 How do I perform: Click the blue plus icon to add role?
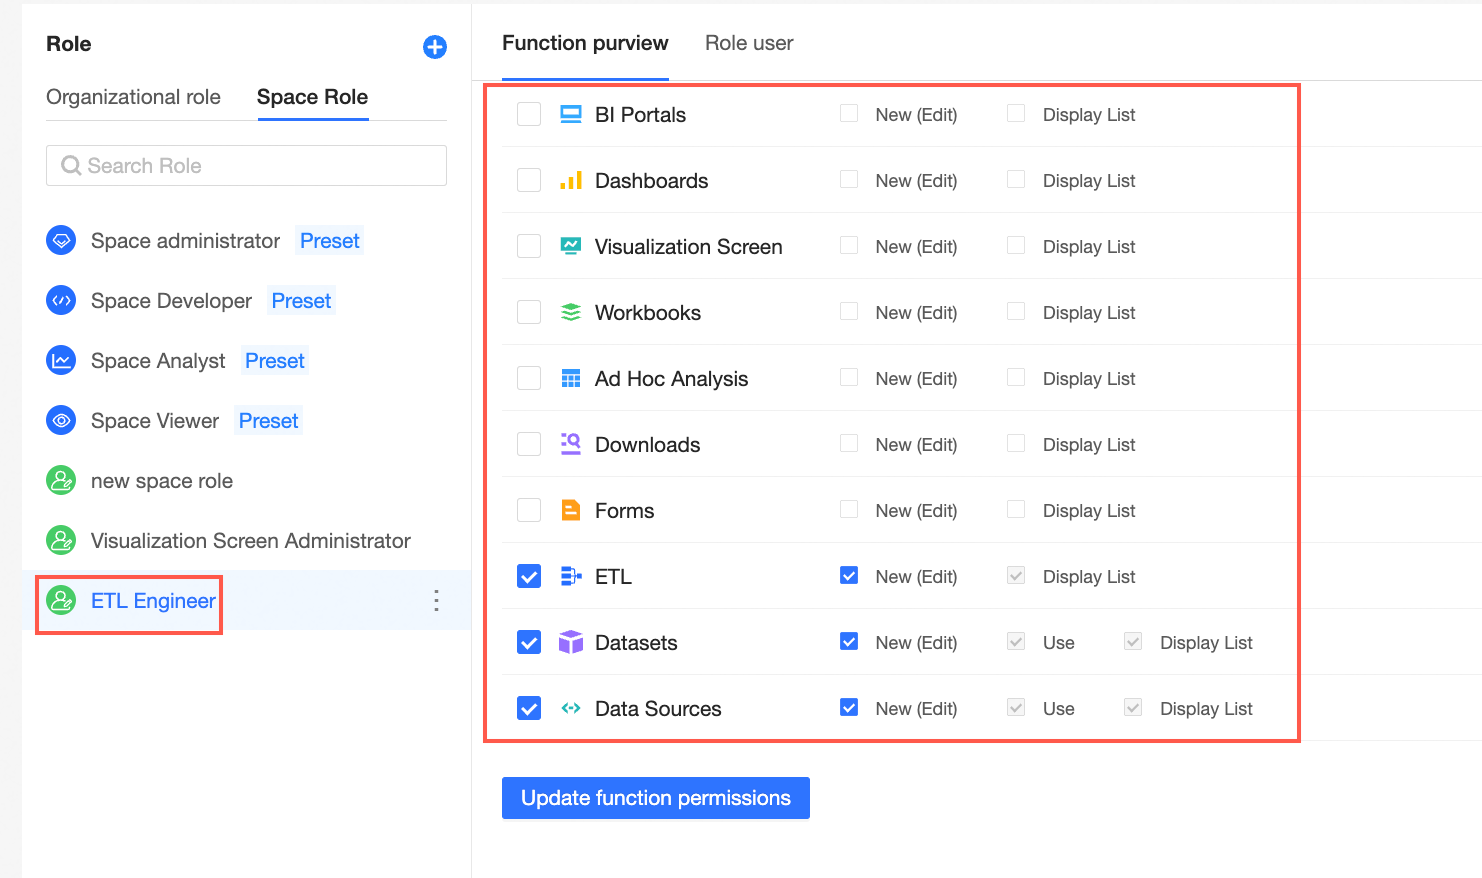(435, 47)
